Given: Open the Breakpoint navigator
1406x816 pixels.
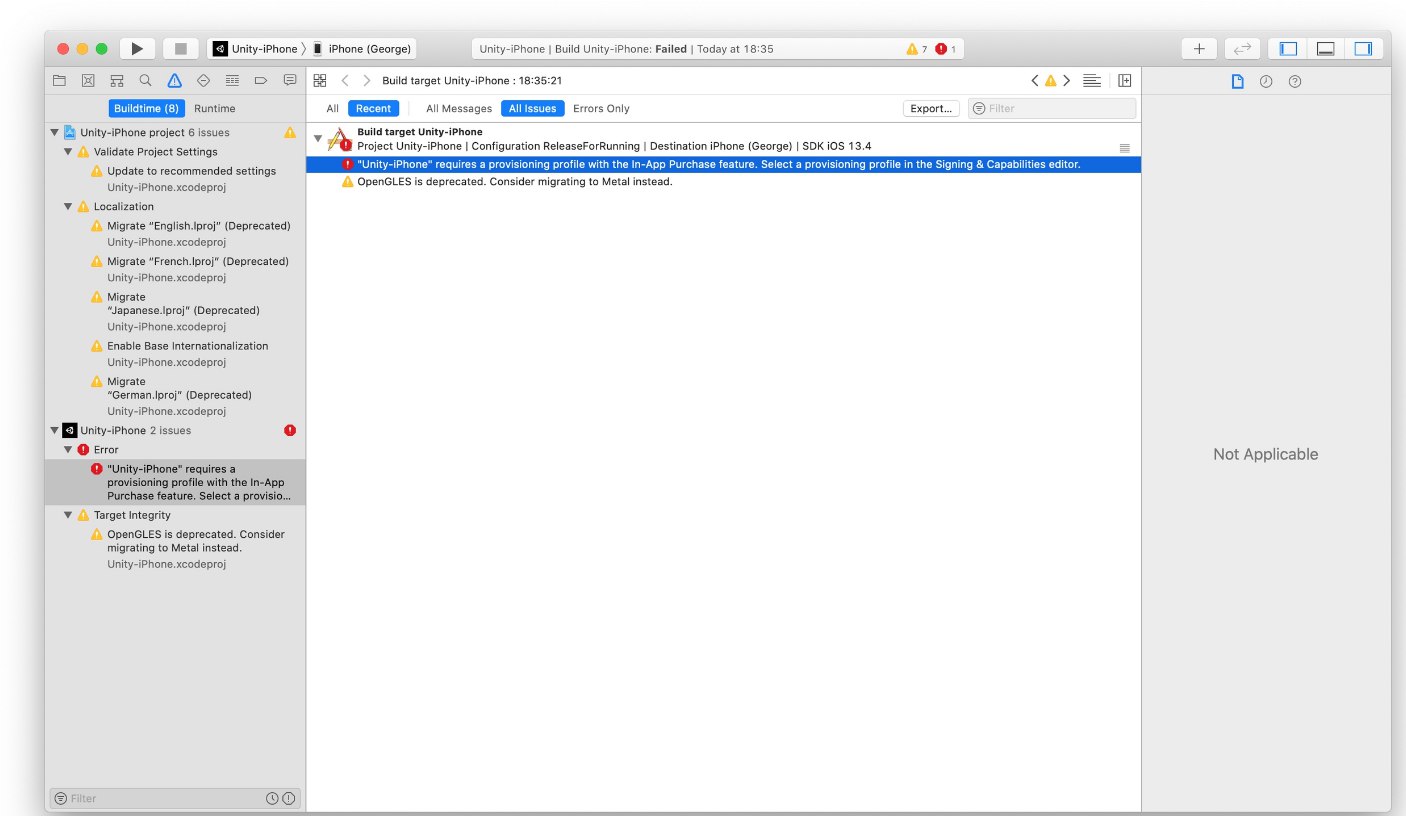Looking at the screenshot, I should point(261,80).
